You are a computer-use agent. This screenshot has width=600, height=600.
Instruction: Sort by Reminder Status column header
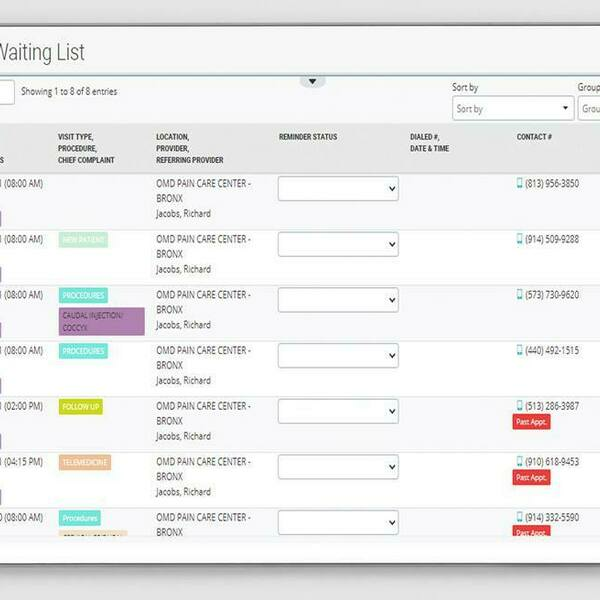pyautogui.click(x=308, y=137)
